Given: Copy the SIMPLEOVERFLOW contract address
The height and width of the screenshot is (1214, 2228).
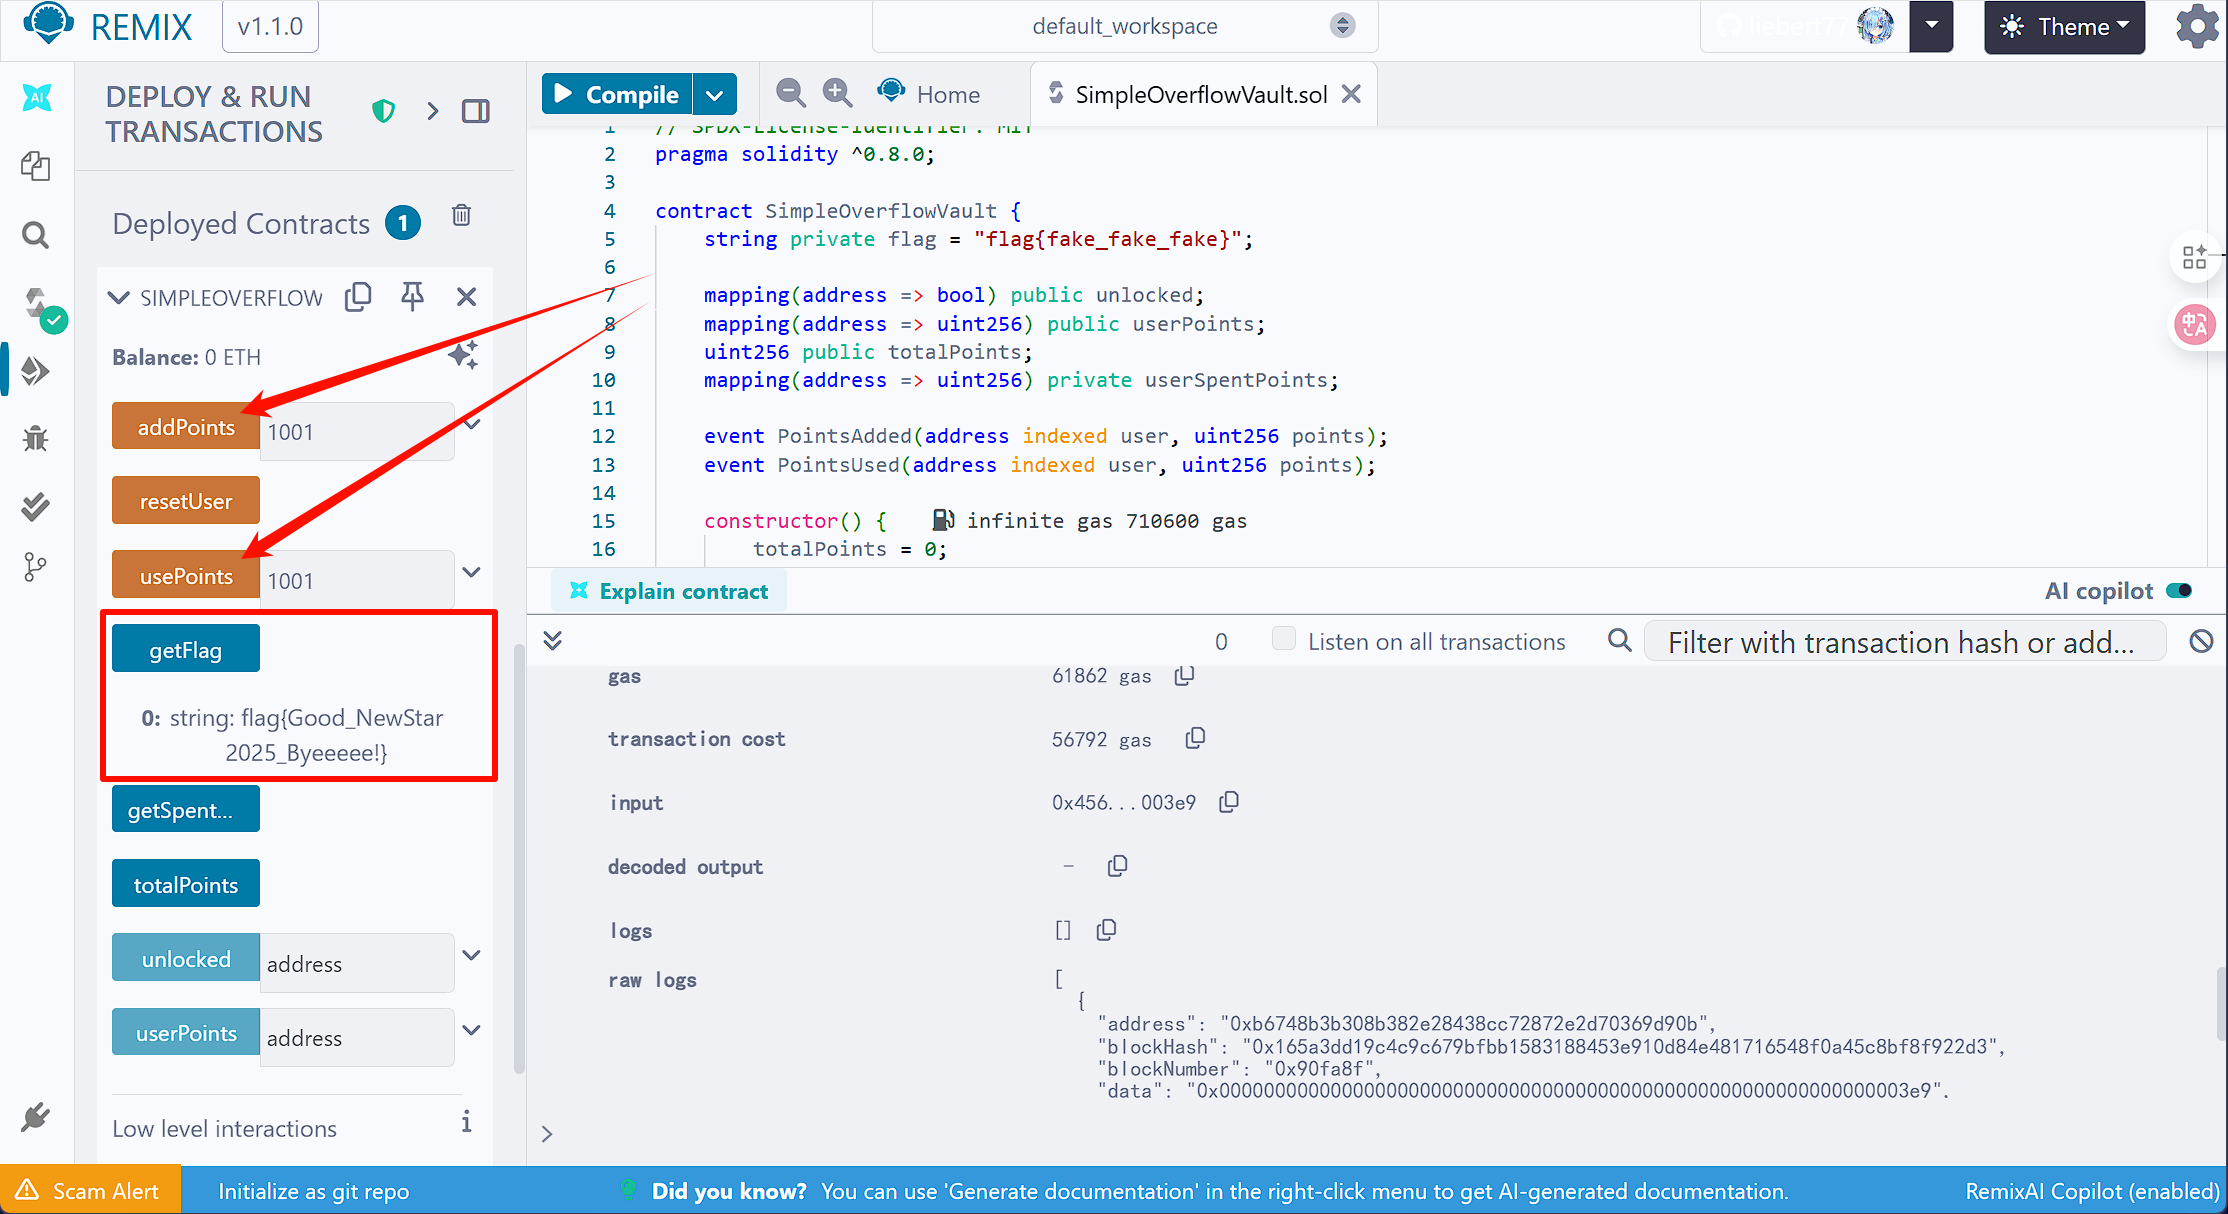Looking at the screenshot, I should (358, 296).
